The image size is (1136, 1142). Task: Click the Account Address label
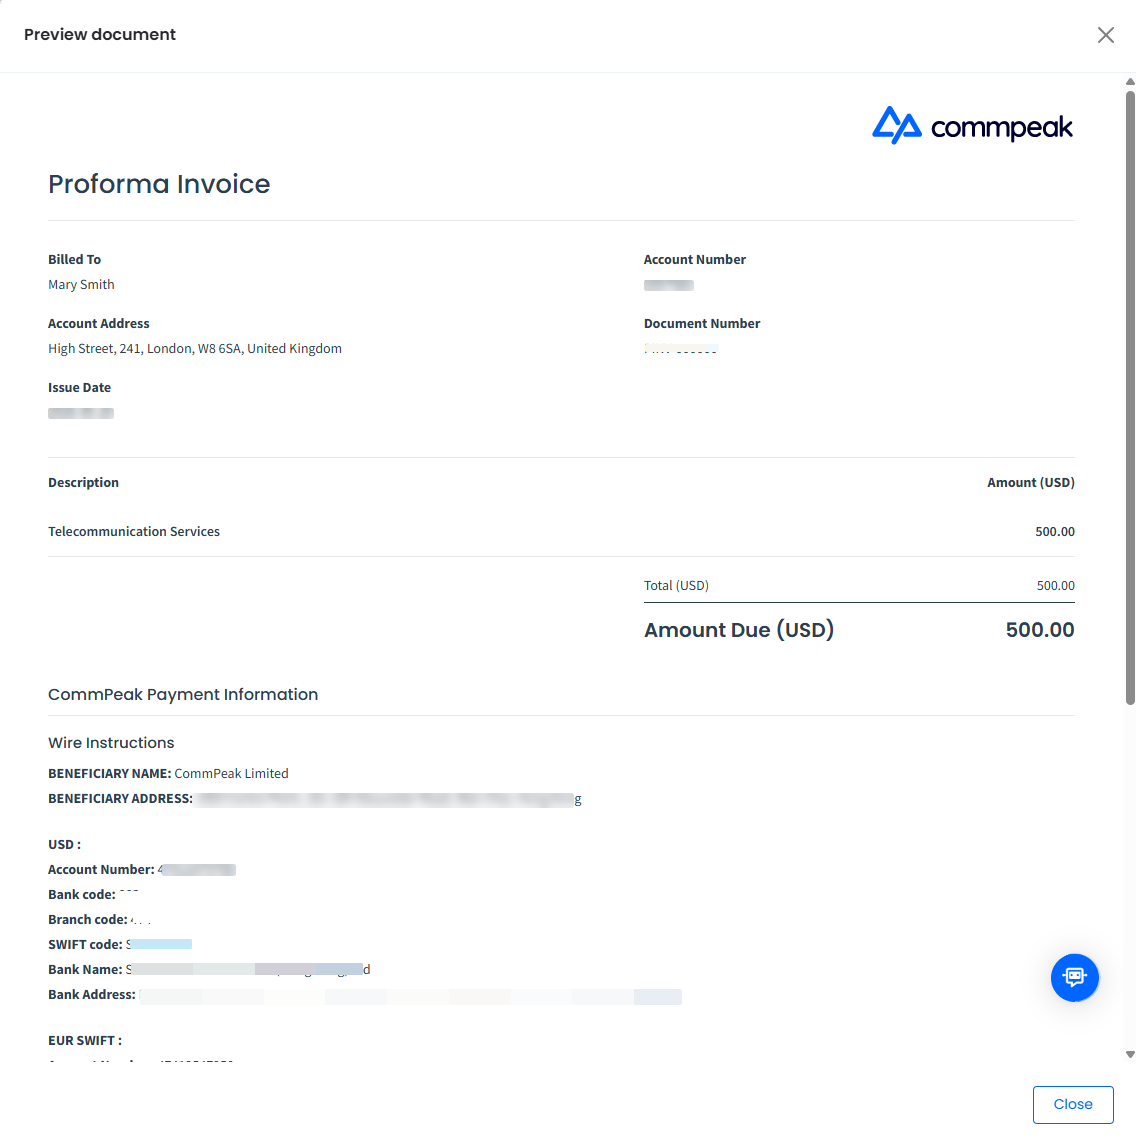point(98,323)
